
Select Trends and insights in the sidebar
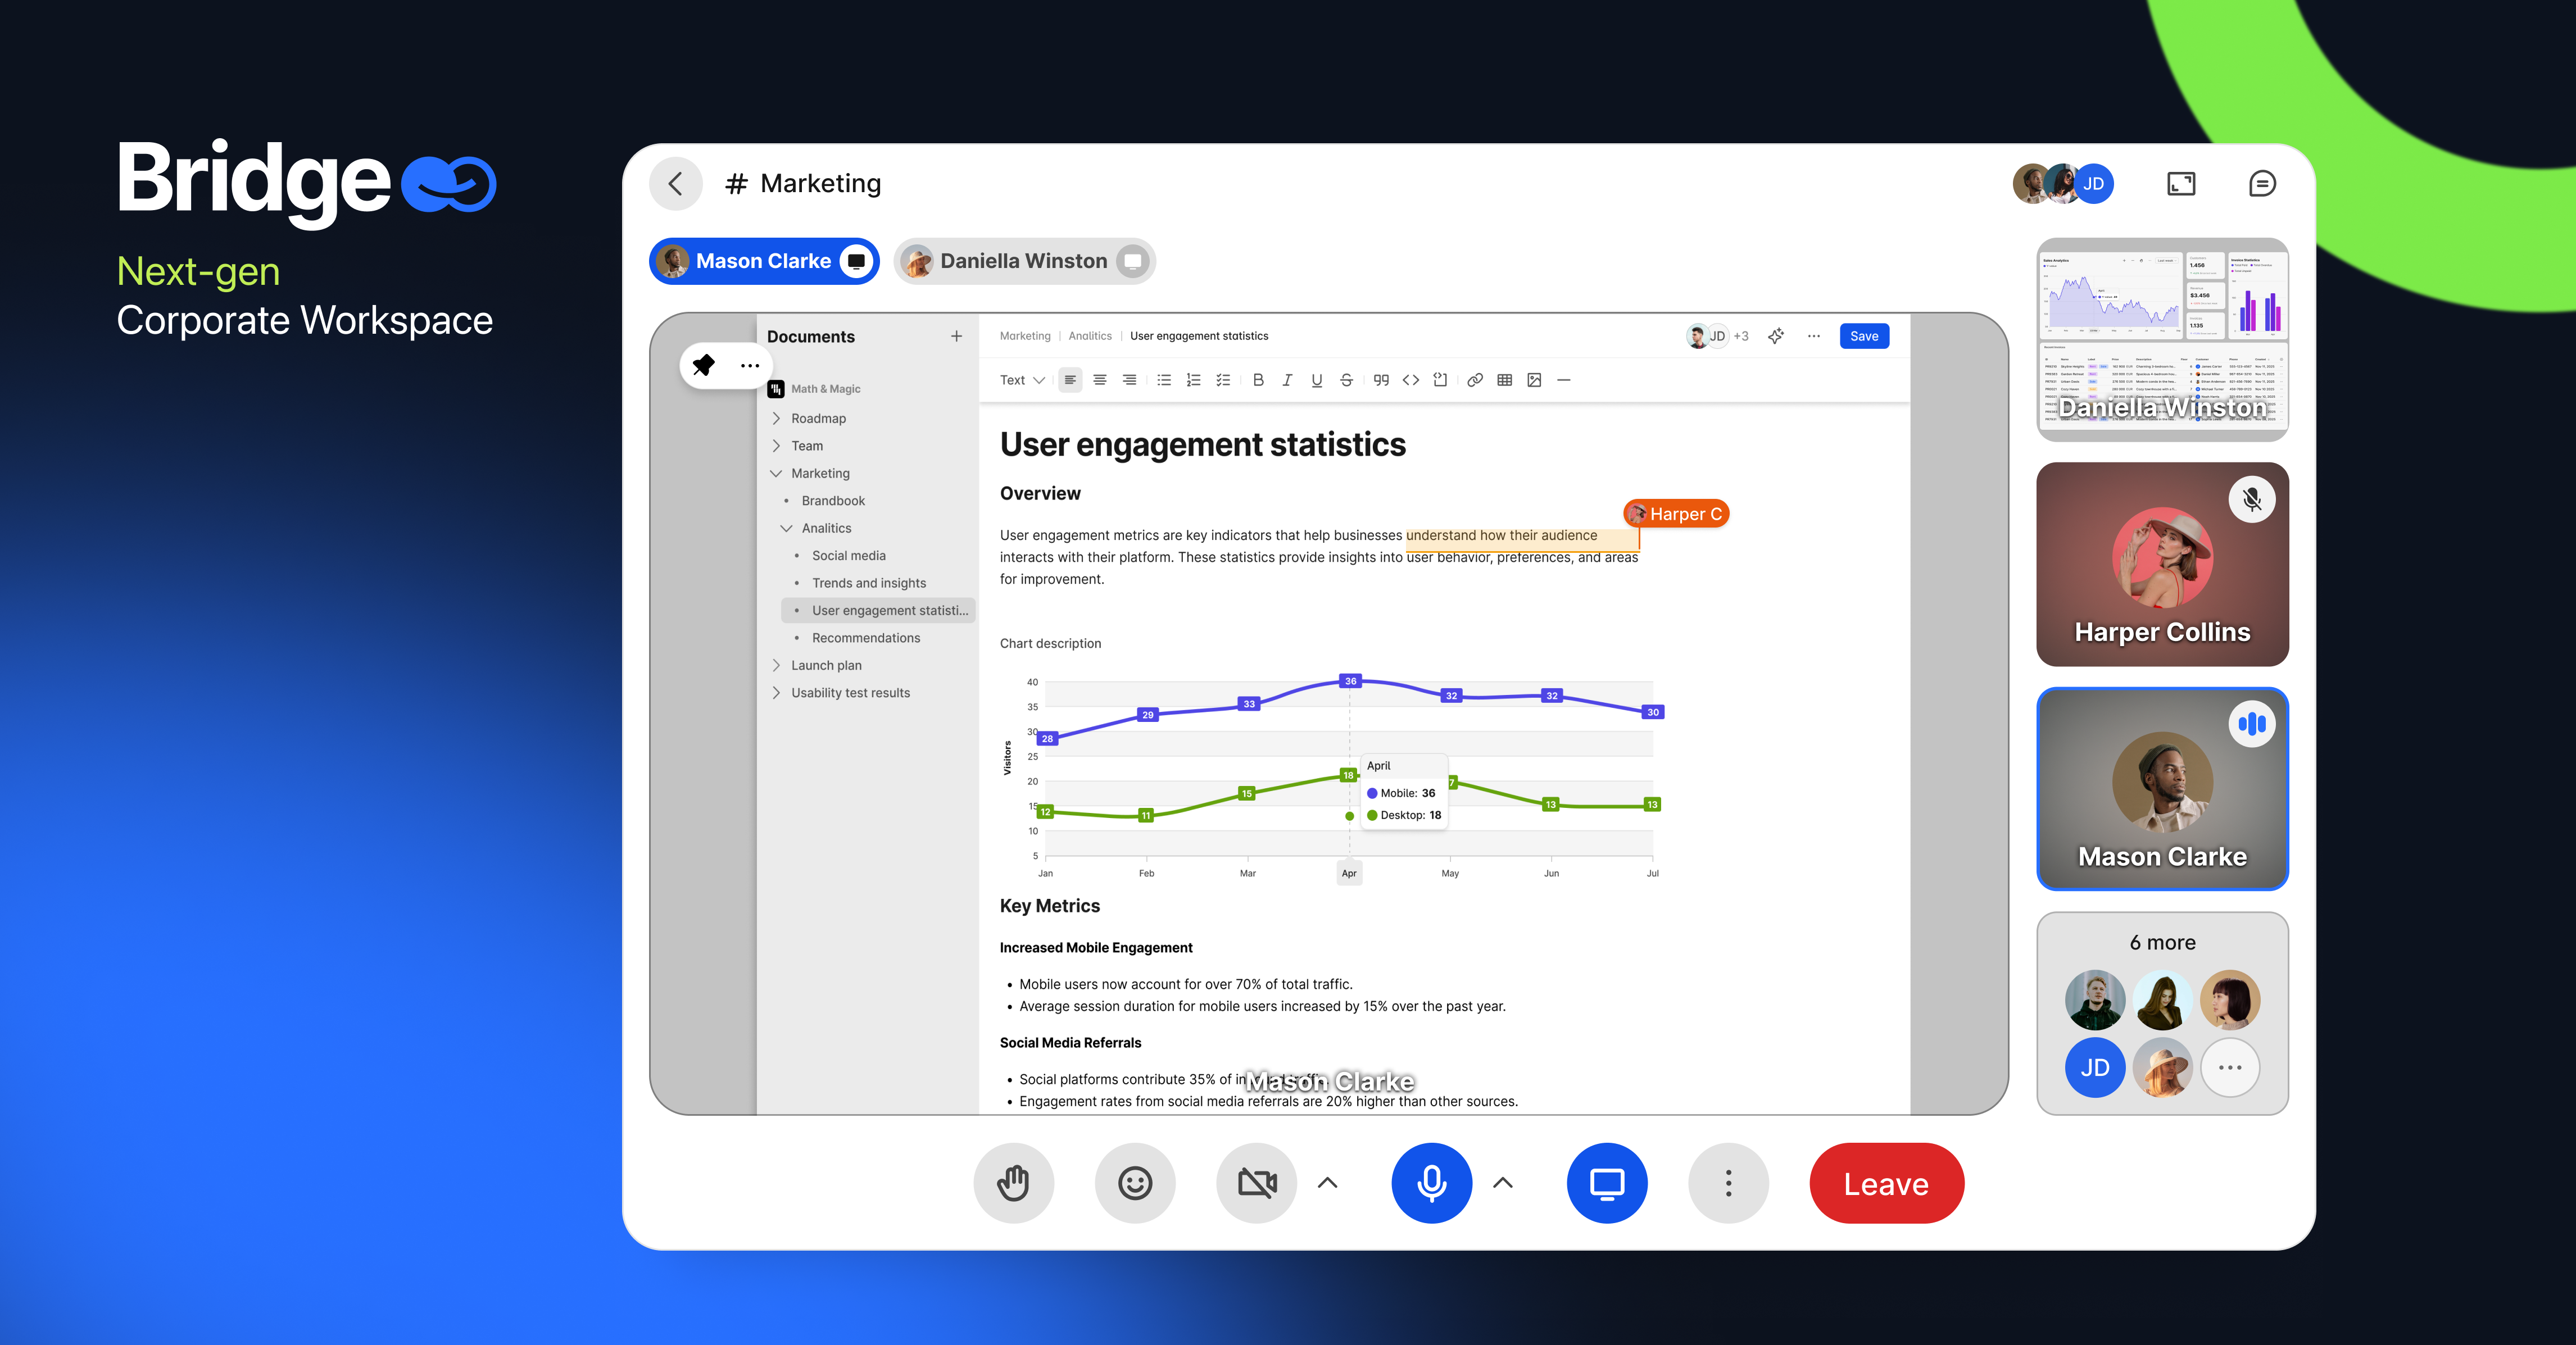[869, 583]
